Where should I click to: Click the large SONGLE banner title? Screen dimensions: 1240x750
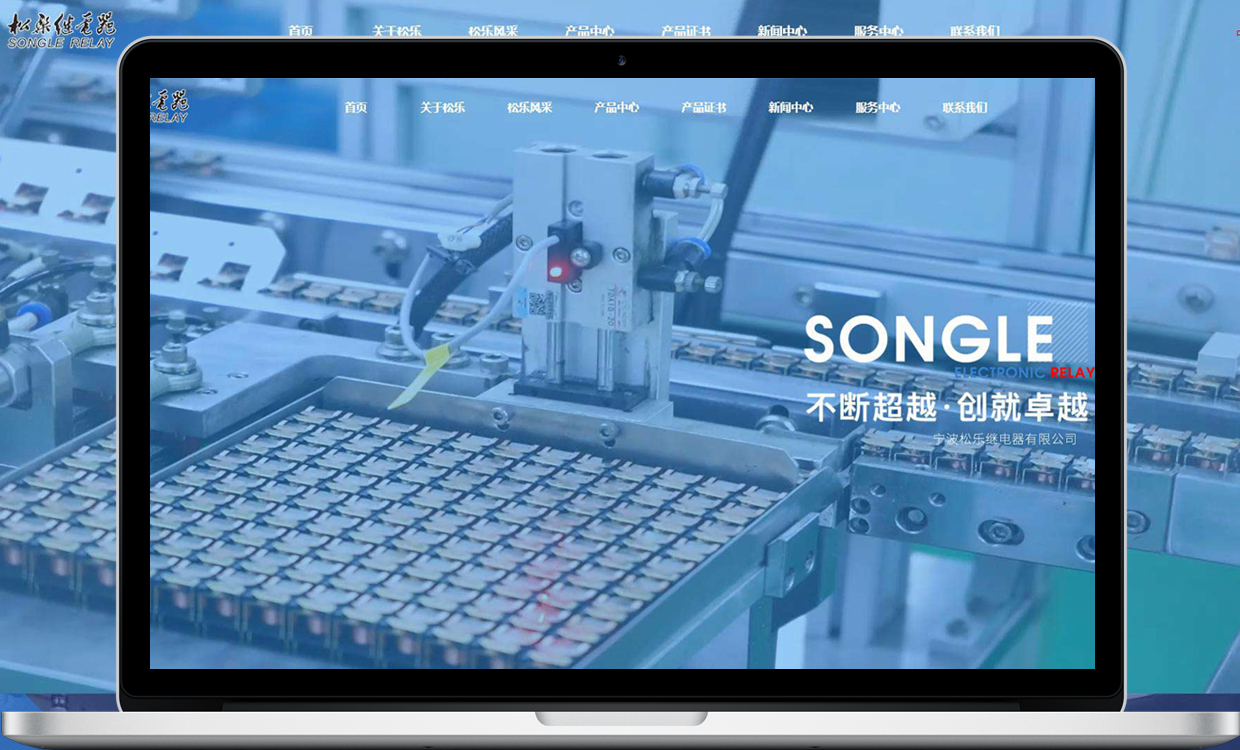pos(928,340)
